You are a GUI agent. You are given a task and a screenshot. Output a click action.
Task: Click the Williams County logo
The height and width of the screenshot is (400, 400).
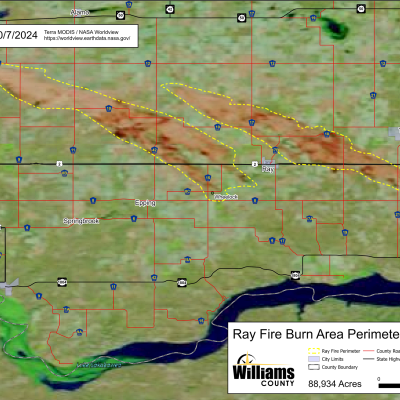click(x=264, y=370)
